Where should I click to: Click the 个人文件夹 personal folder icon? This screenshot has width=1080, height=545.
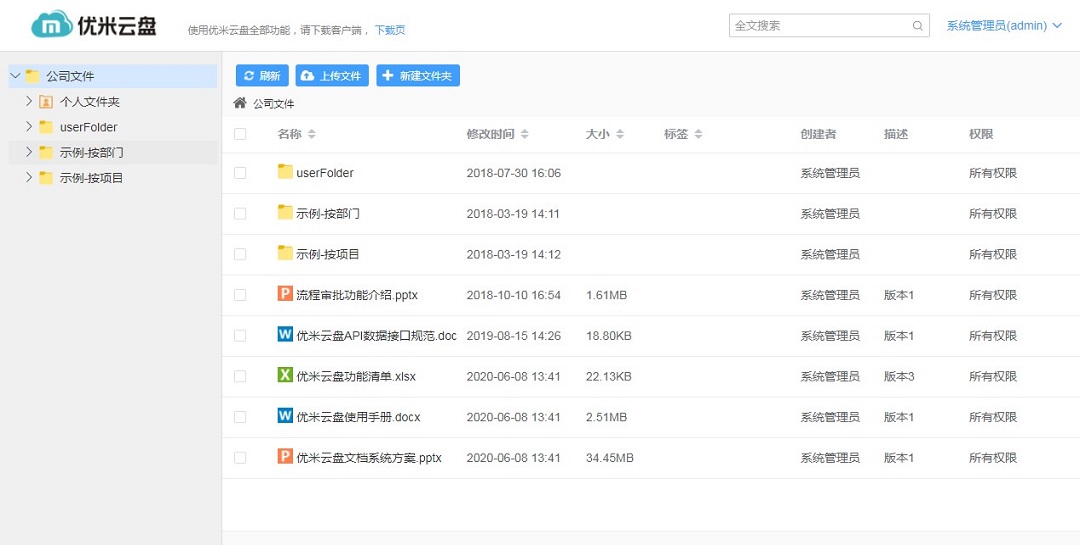pyautogui.click(x=46, y=102)
